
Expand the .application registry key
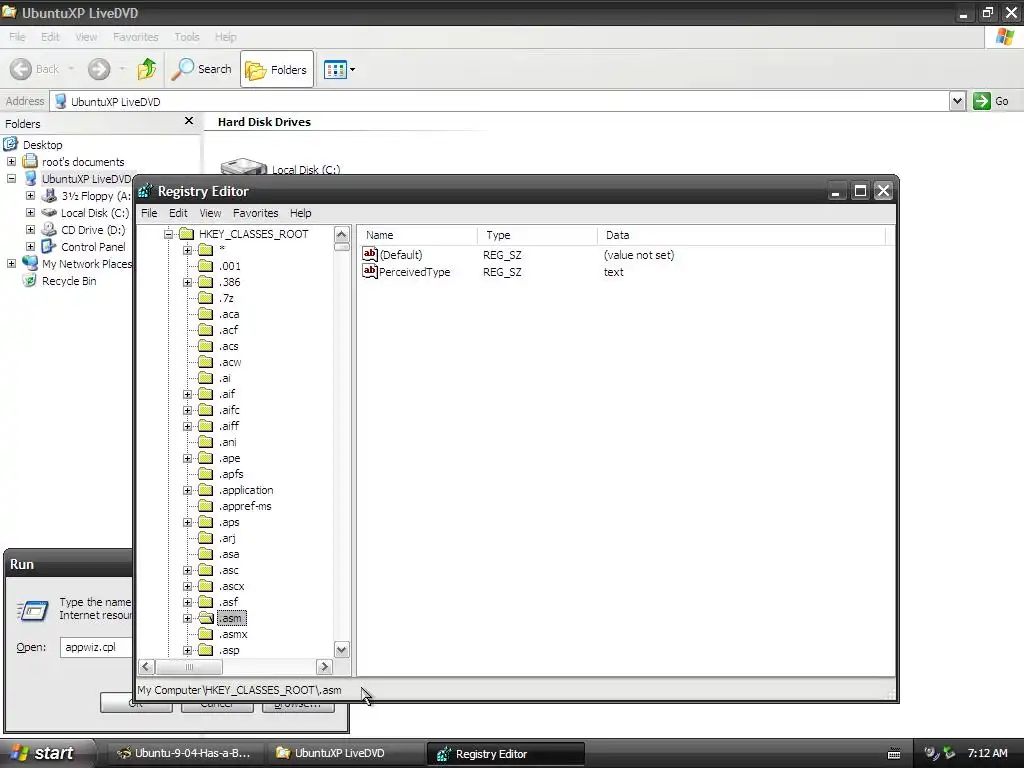(x=187, y=490)
